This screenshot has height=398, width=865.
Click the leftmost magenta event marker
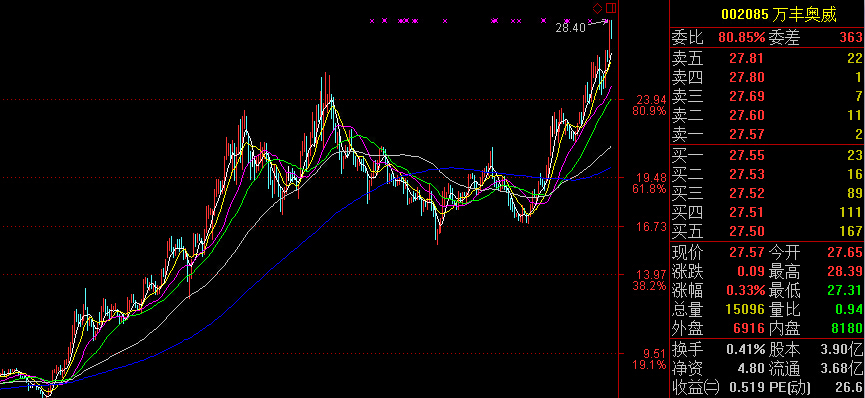372,21
